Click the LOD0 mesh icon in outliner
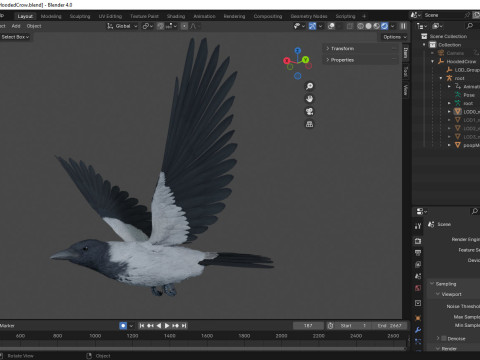 pyautogui.click(x=458, y=112)
